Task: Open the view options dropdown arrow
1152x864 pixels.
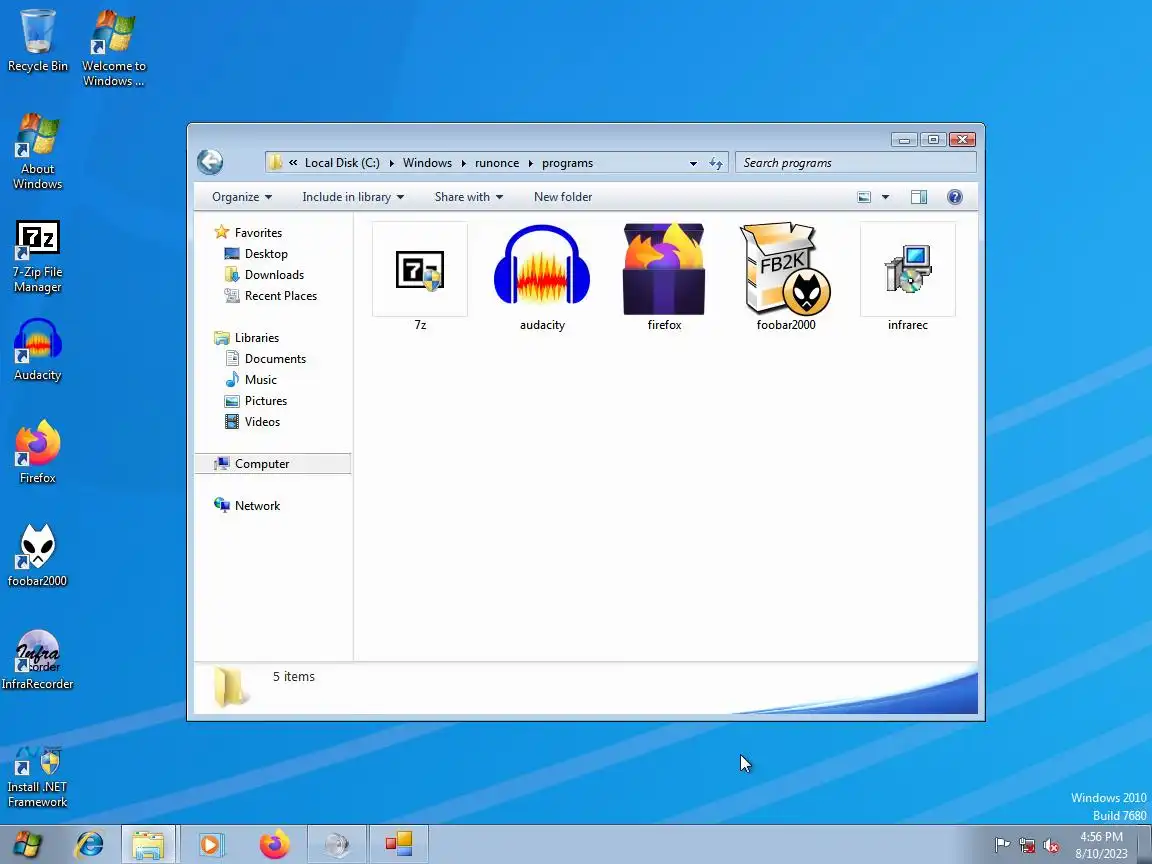Action: click(x=885, y=197)
